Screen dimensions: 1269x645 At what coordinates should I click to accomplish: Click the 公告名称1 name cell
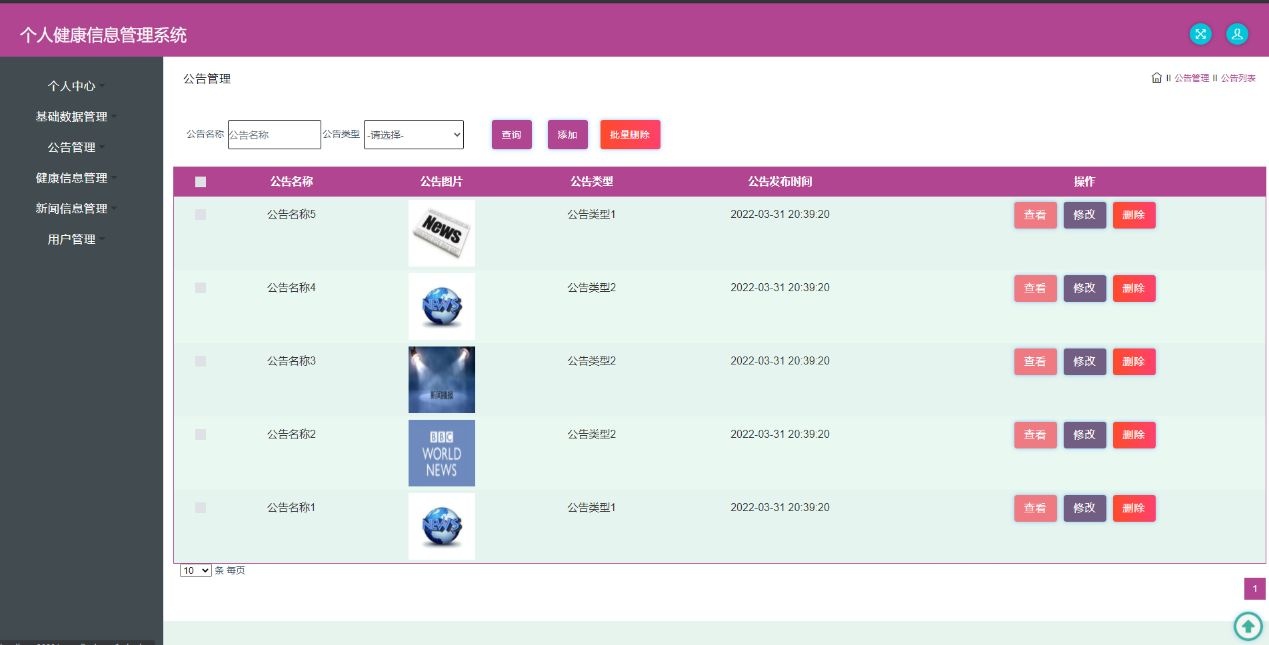click(x=291, y=508)
